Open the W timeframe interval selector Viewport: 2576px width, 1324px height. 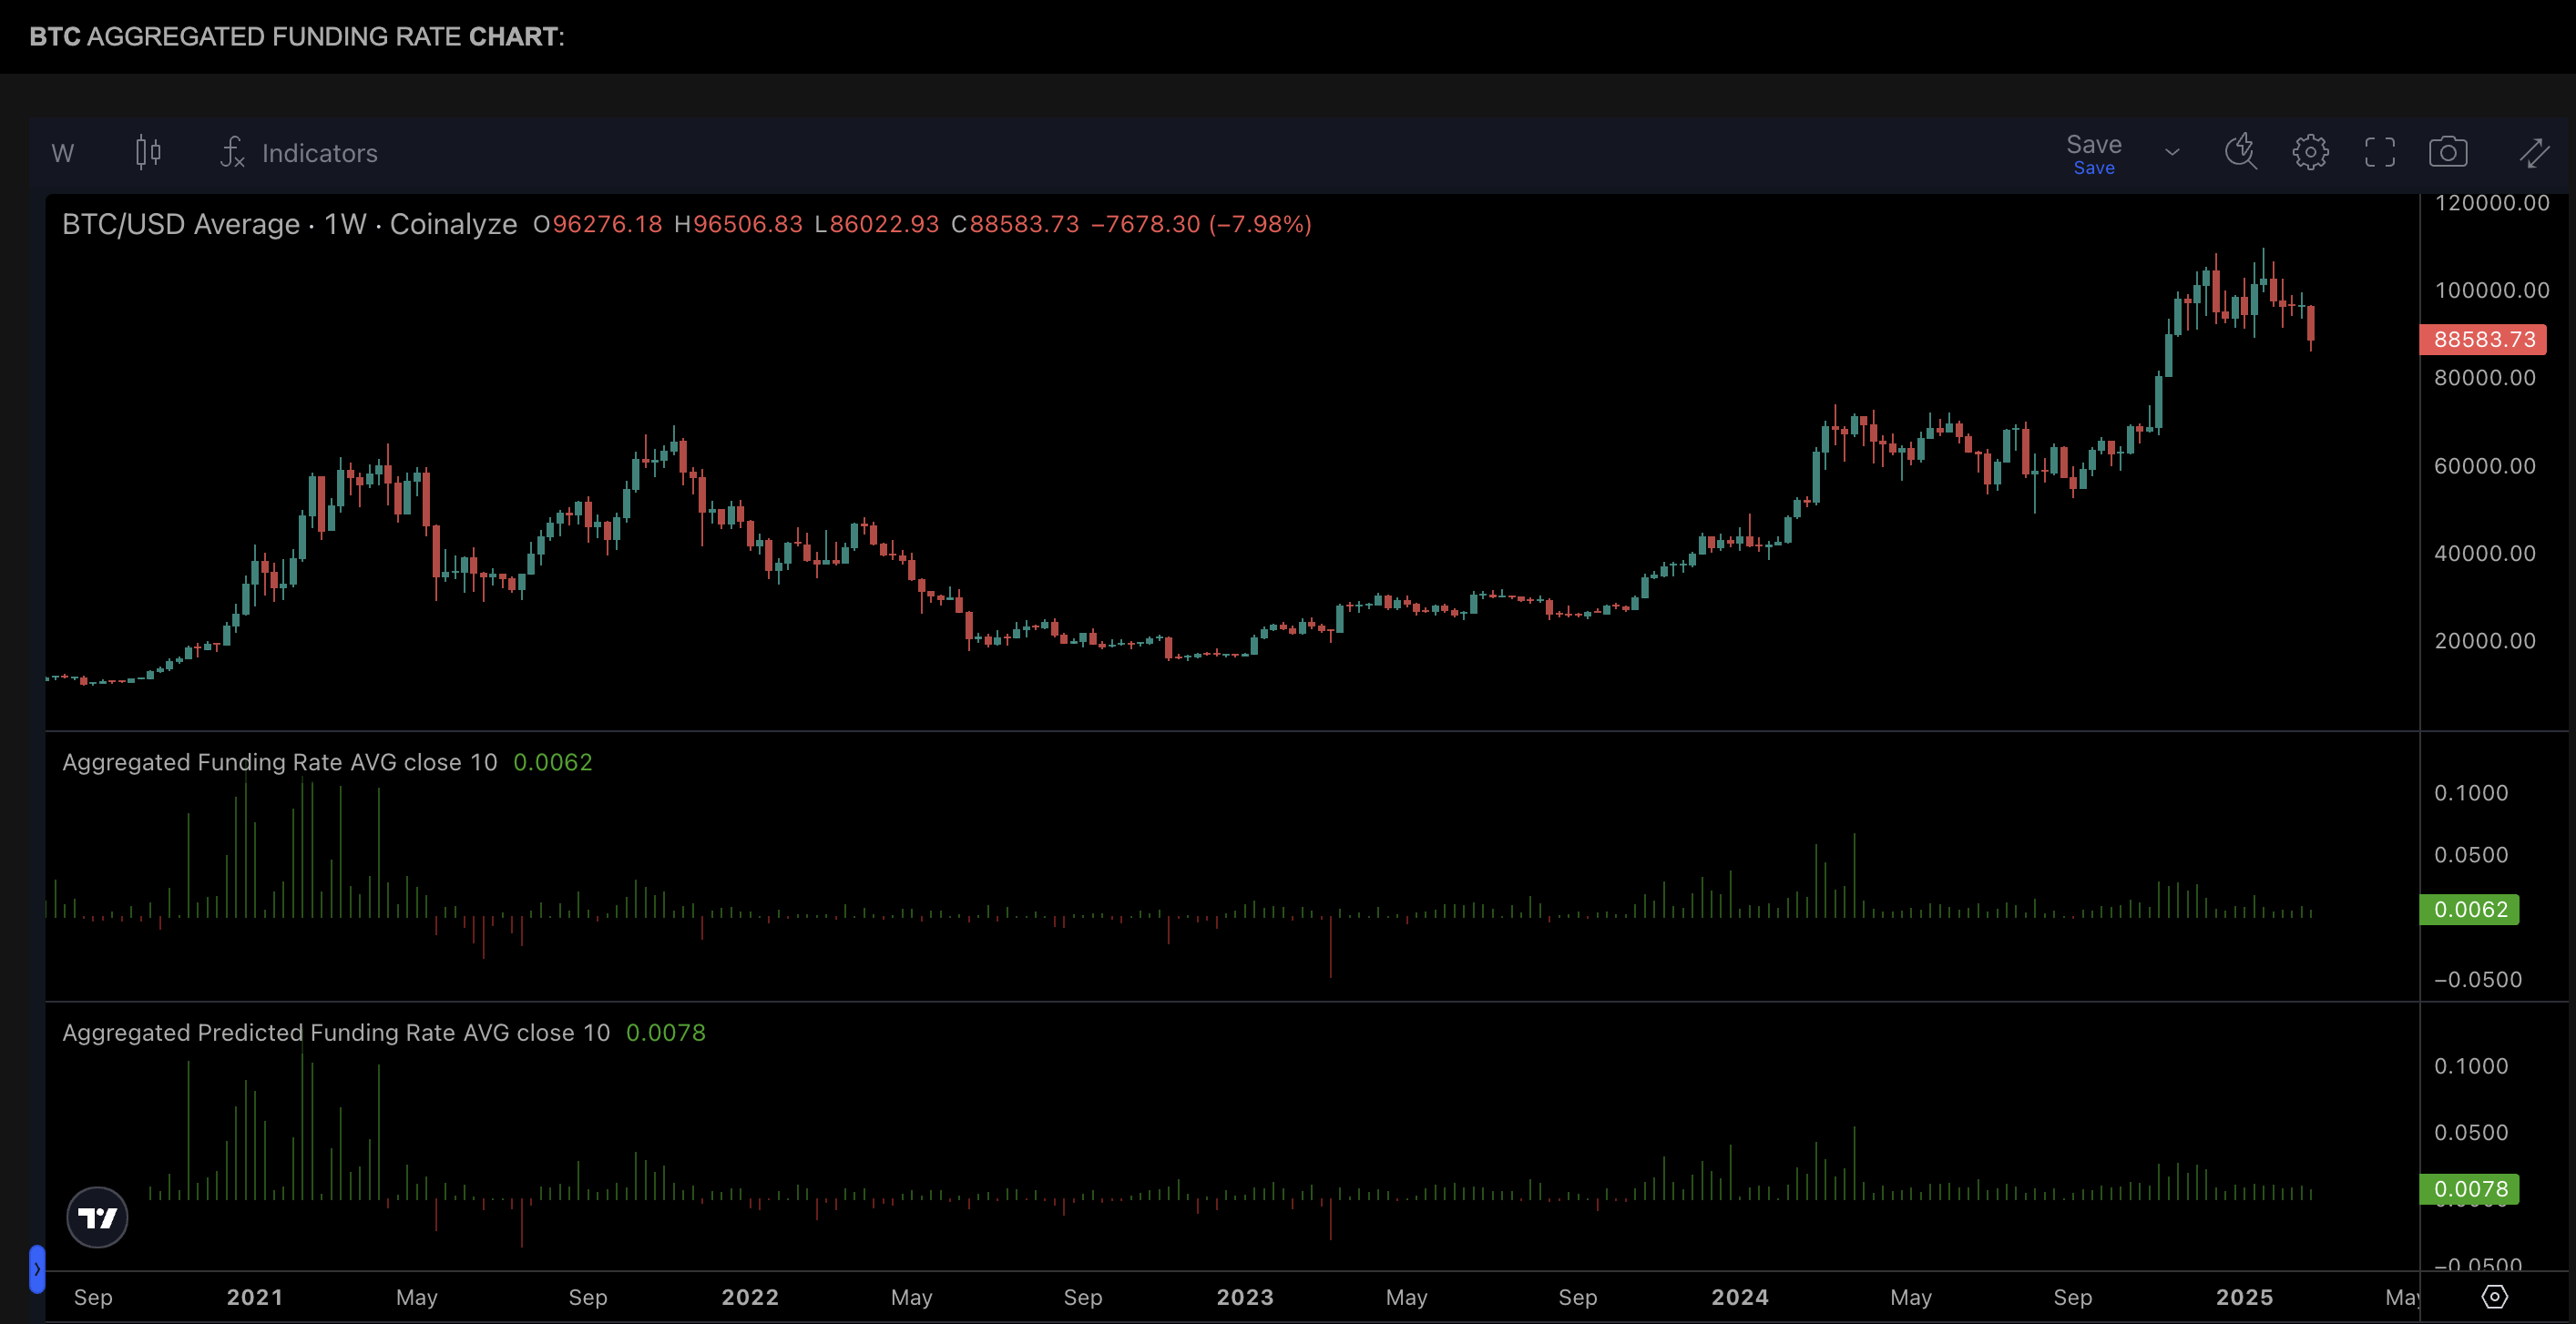[x=62, y=153]
